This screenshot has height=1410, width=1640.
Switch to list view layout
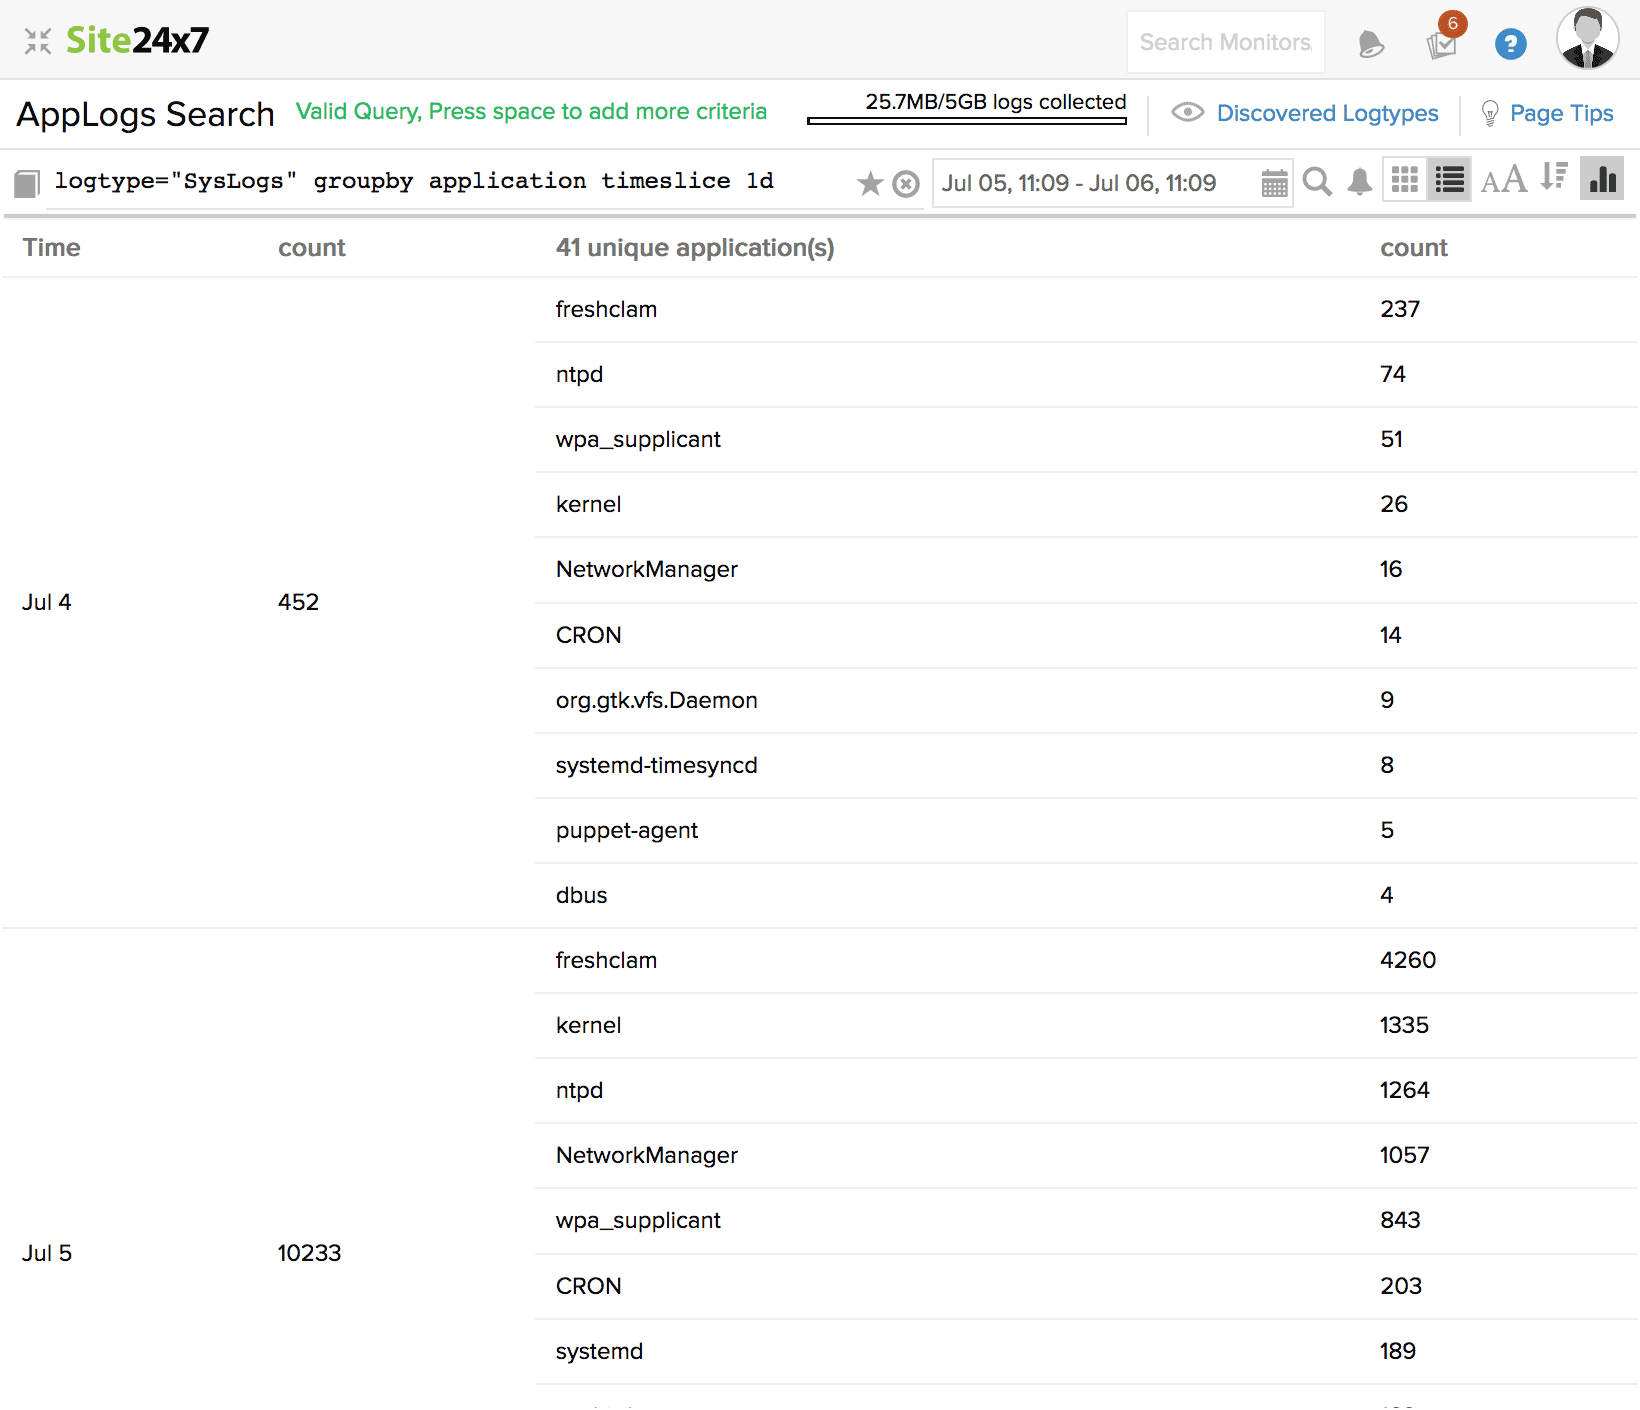[1449, 180]
